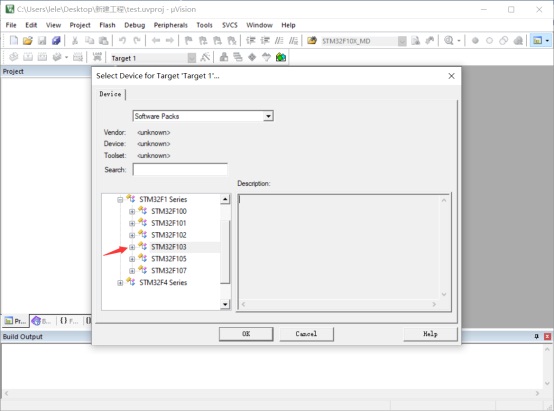Click the device tree scroll down arrow
The height and width of the screenshot is (411, 554).
click(225, 304)
